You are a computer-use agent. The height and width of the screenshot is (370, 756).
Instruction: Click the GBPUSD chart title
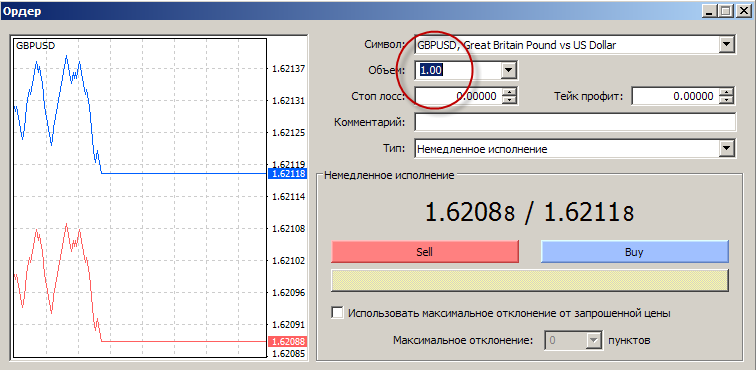tap(36, 46)
